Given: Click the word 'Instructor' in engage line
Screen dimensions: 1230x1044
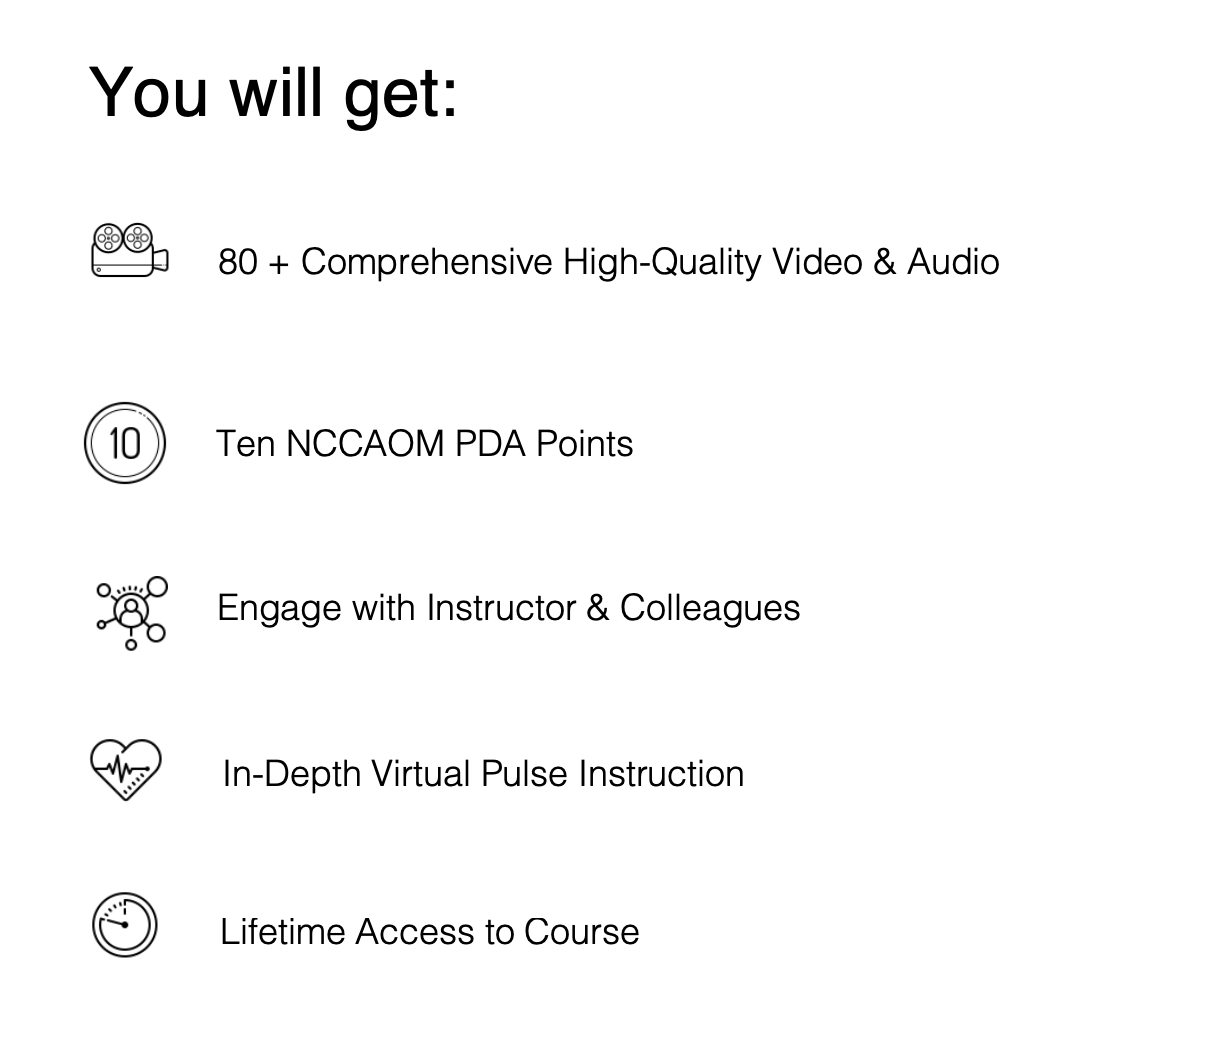Looking at the screenshot, I should [501, 608].
